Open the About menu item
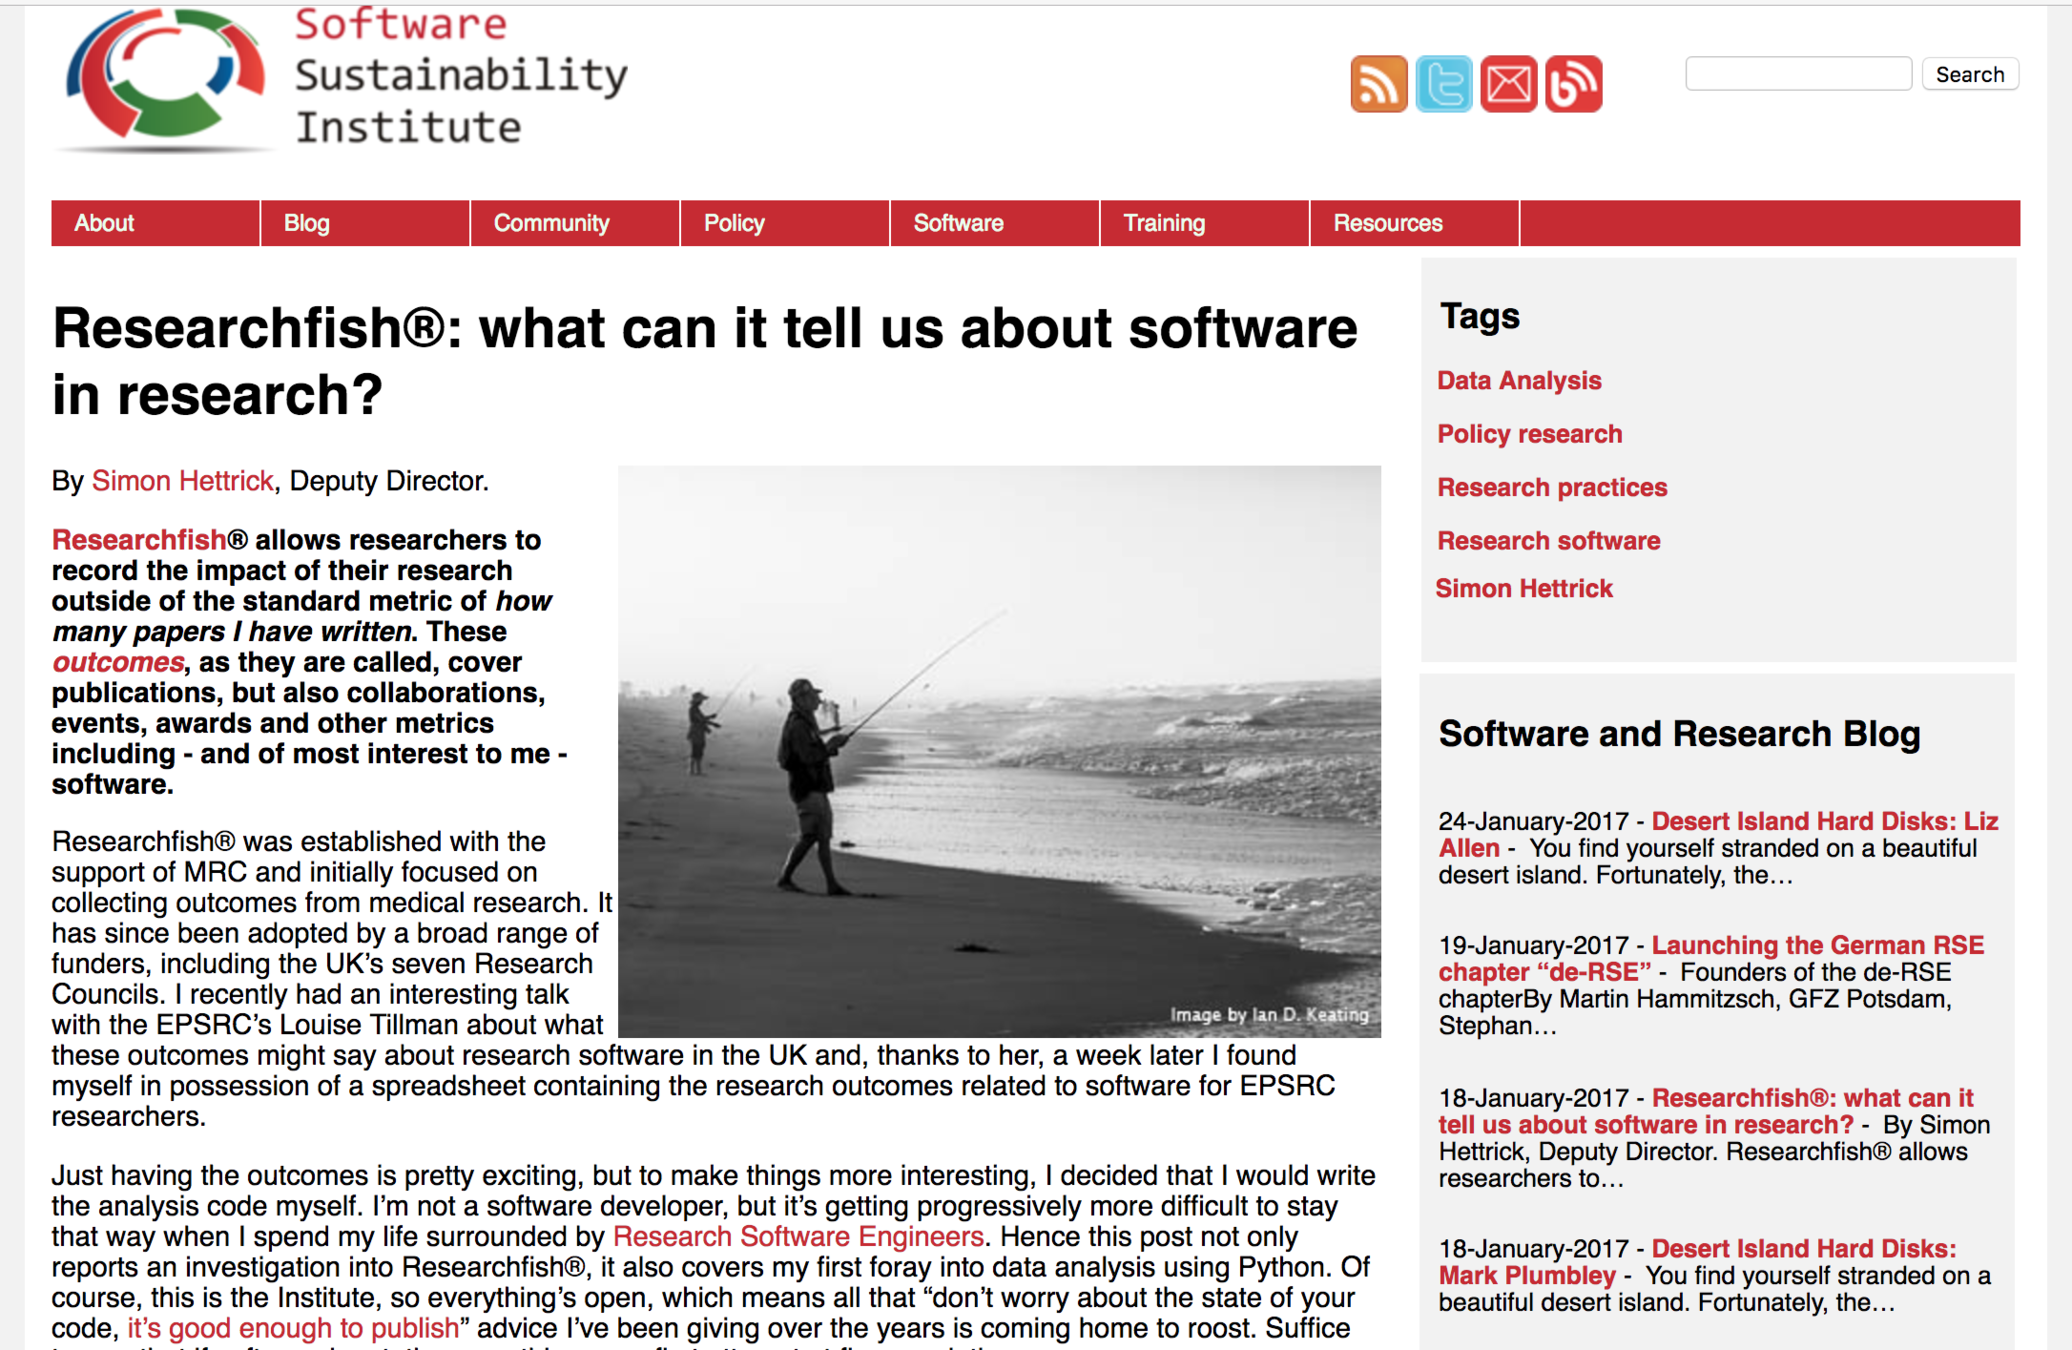Viewport: 2072px width, 1350px height. [x=104, y=223]
